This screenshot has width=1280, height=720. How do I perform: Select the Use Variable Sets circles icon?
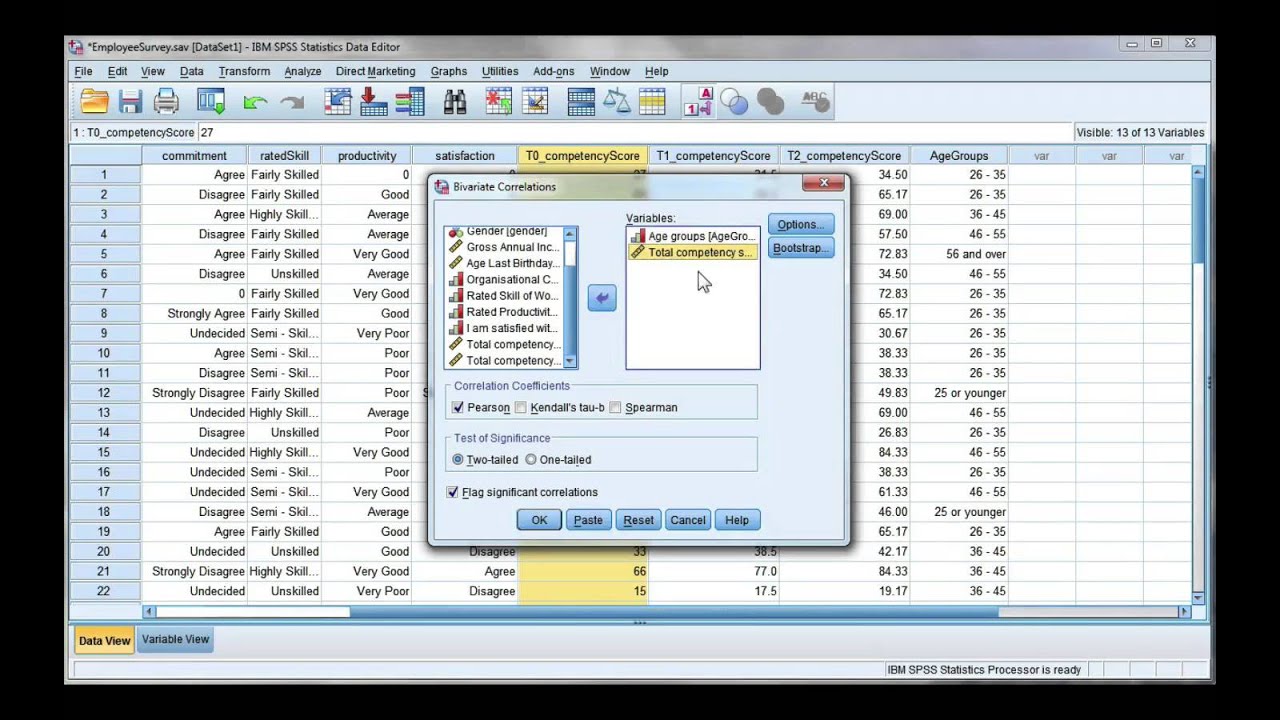(x=734, y=101)
